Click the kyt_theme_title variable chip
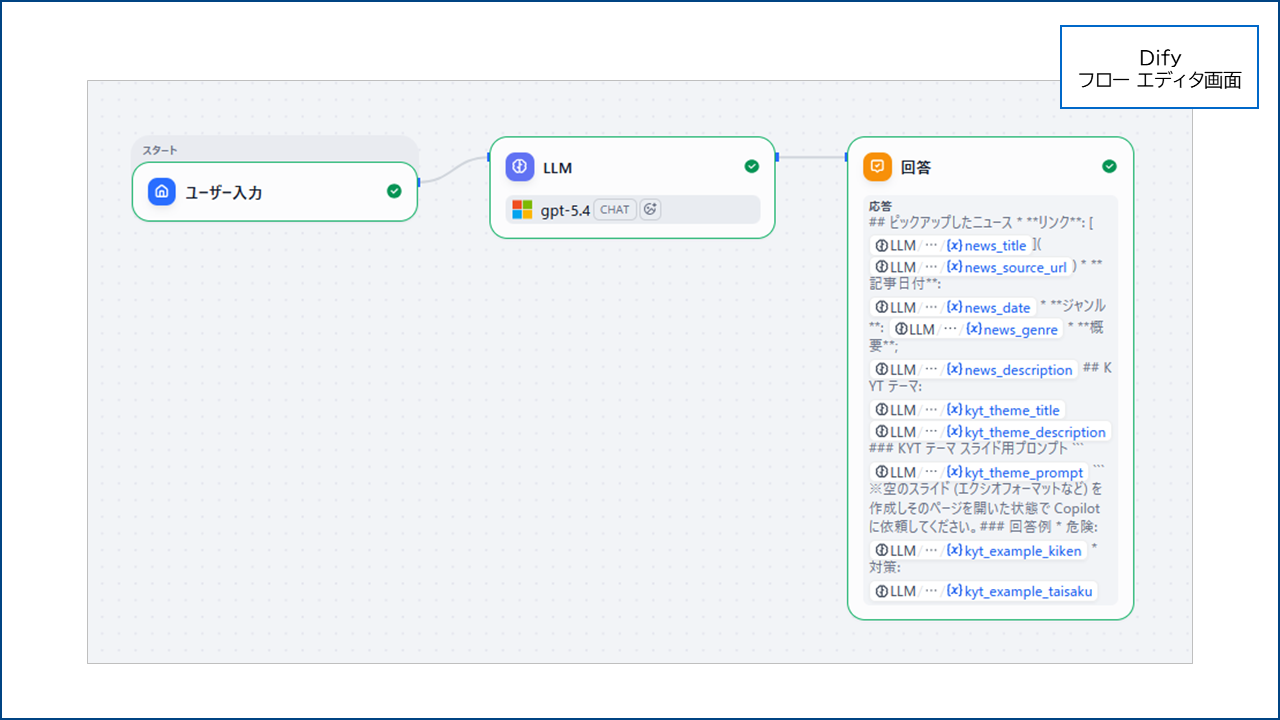Viewport: 1280px width, 720px height. point(968,410)
